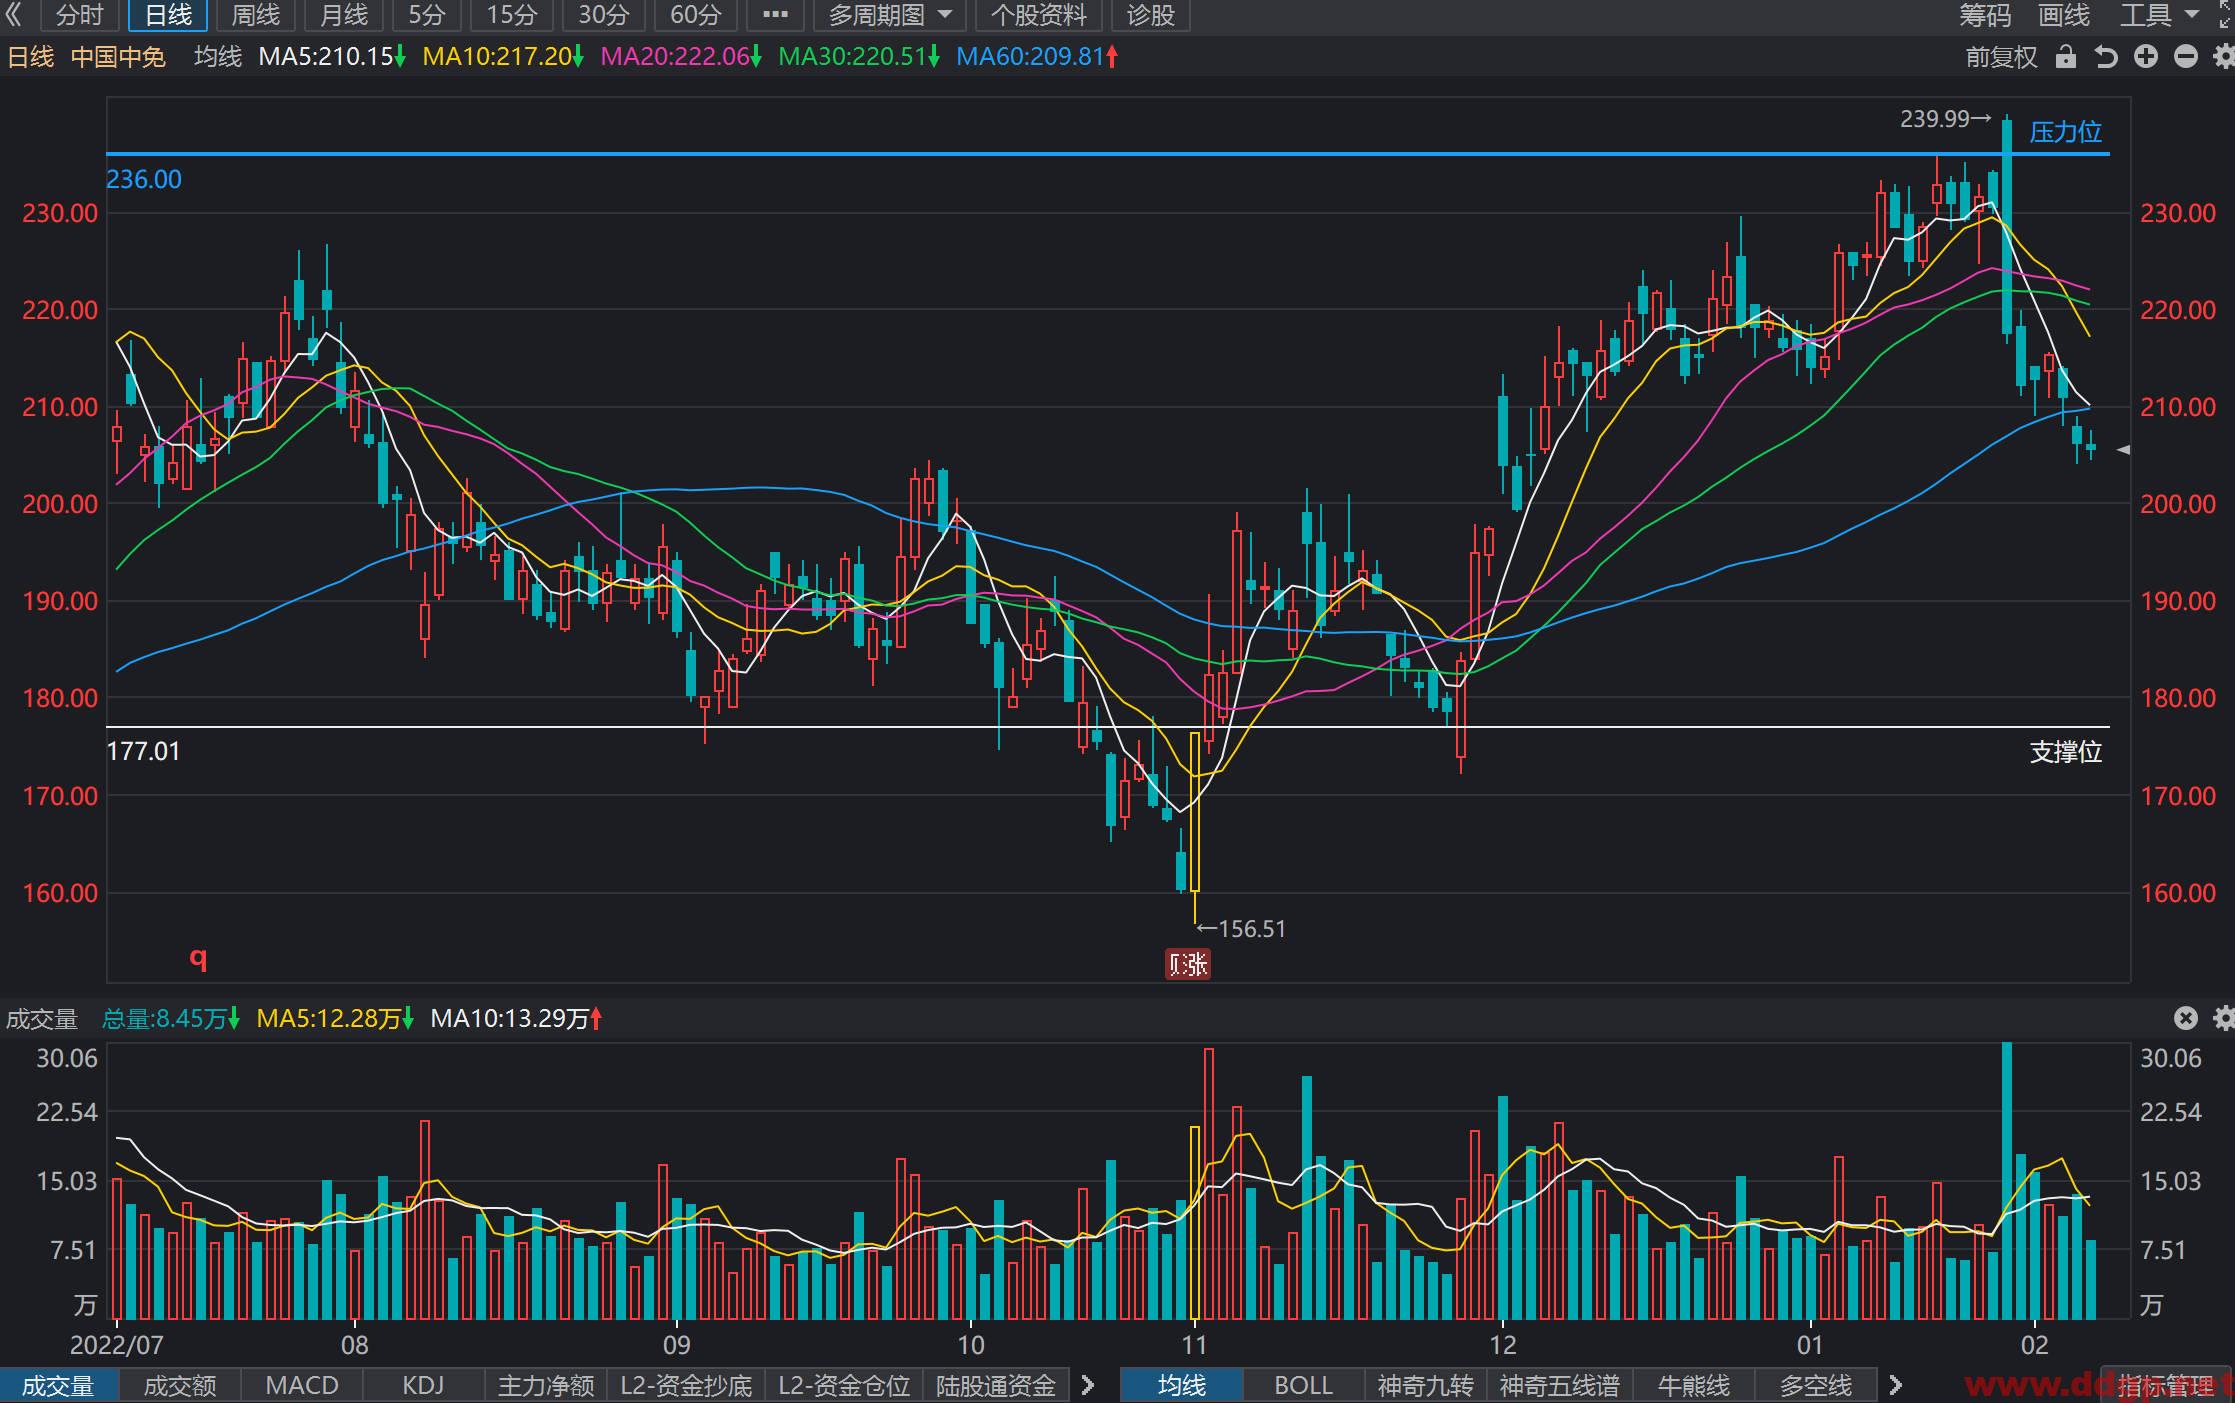The height and width of the screenshot is (1403, 2235).
Task: Select the MACD indicator tab
Action: point(302,1385)
